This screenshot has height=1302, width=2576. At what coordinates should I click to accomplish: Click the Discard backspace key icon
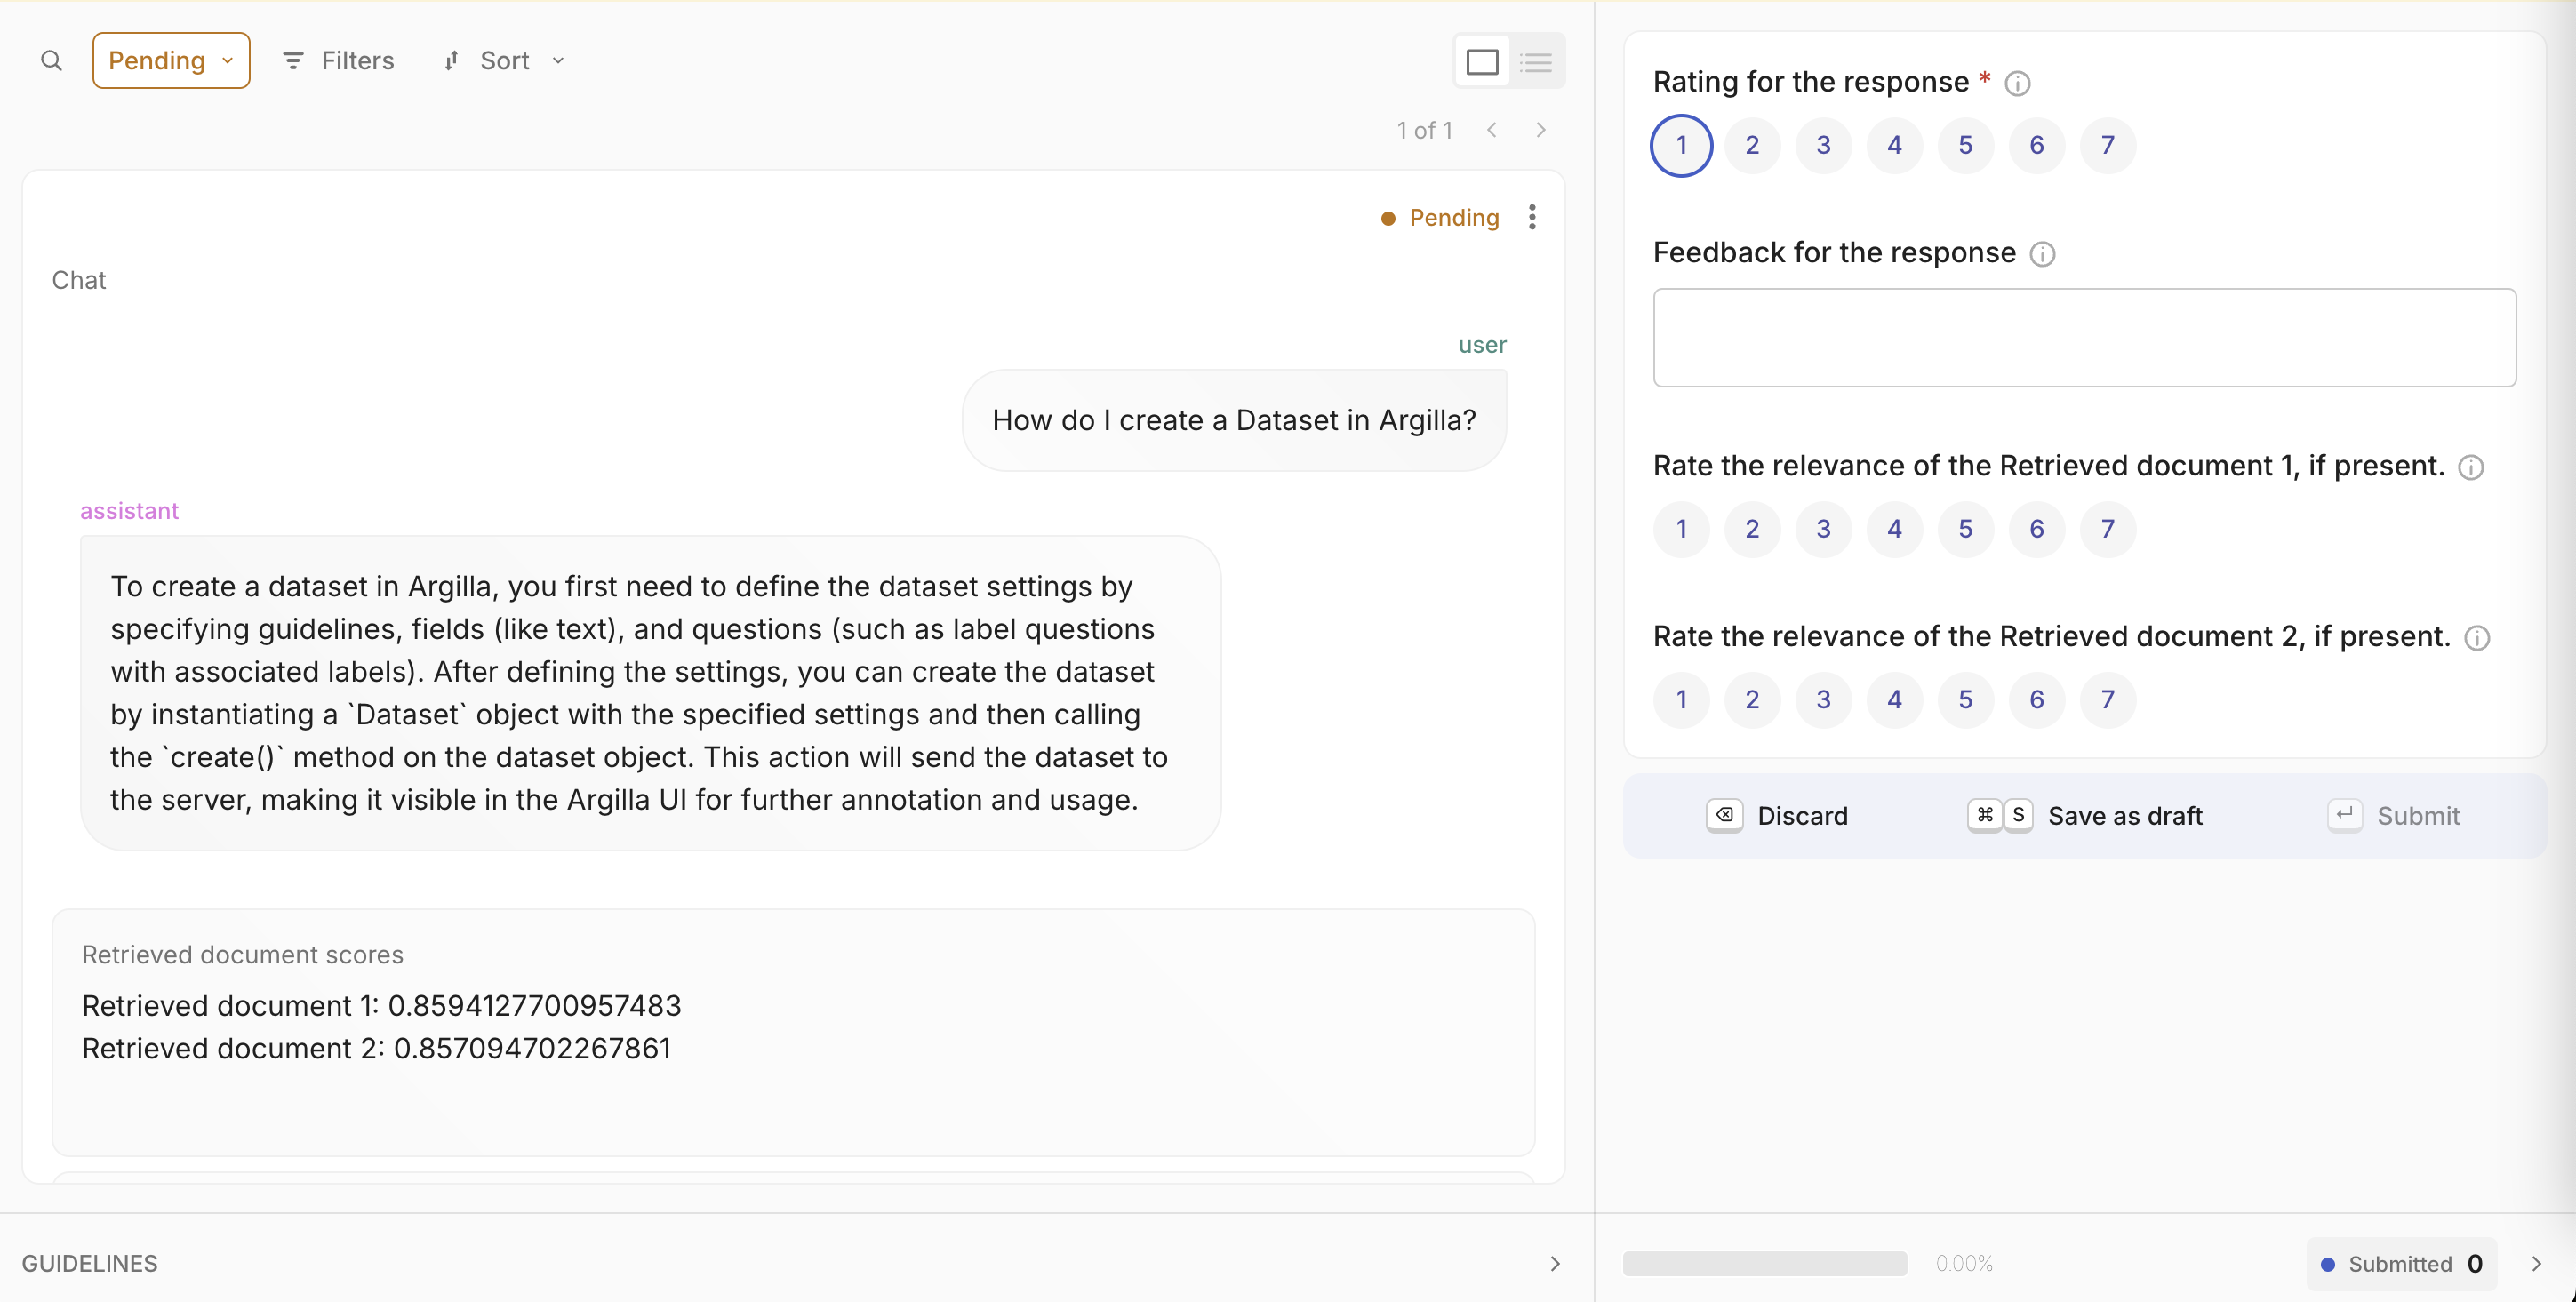click(x=1724, y=816)
